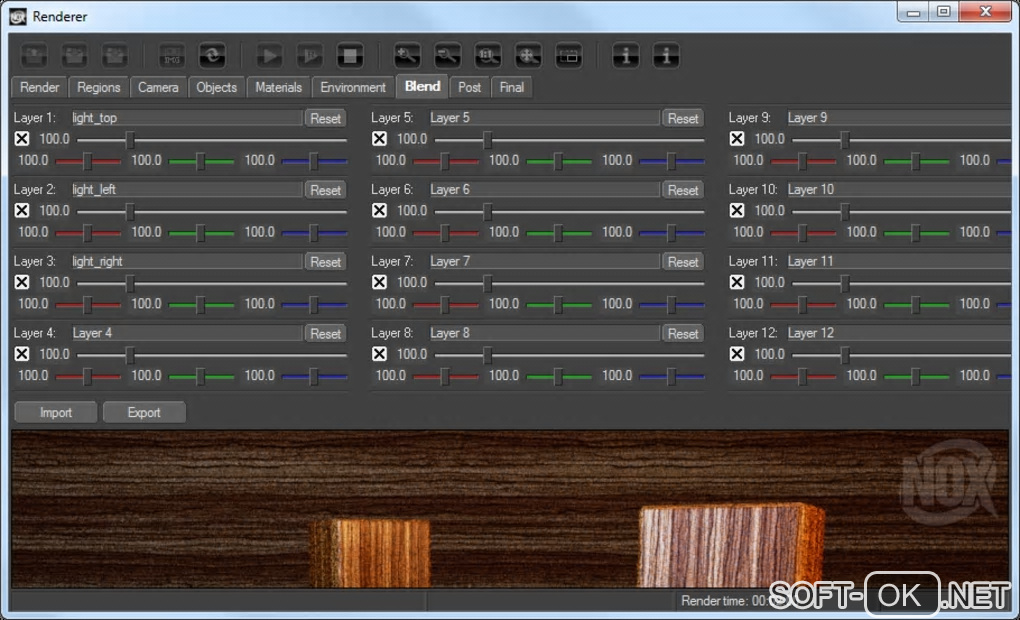
Task: Open the Materials tab
Action: click(x=278, y=87)
